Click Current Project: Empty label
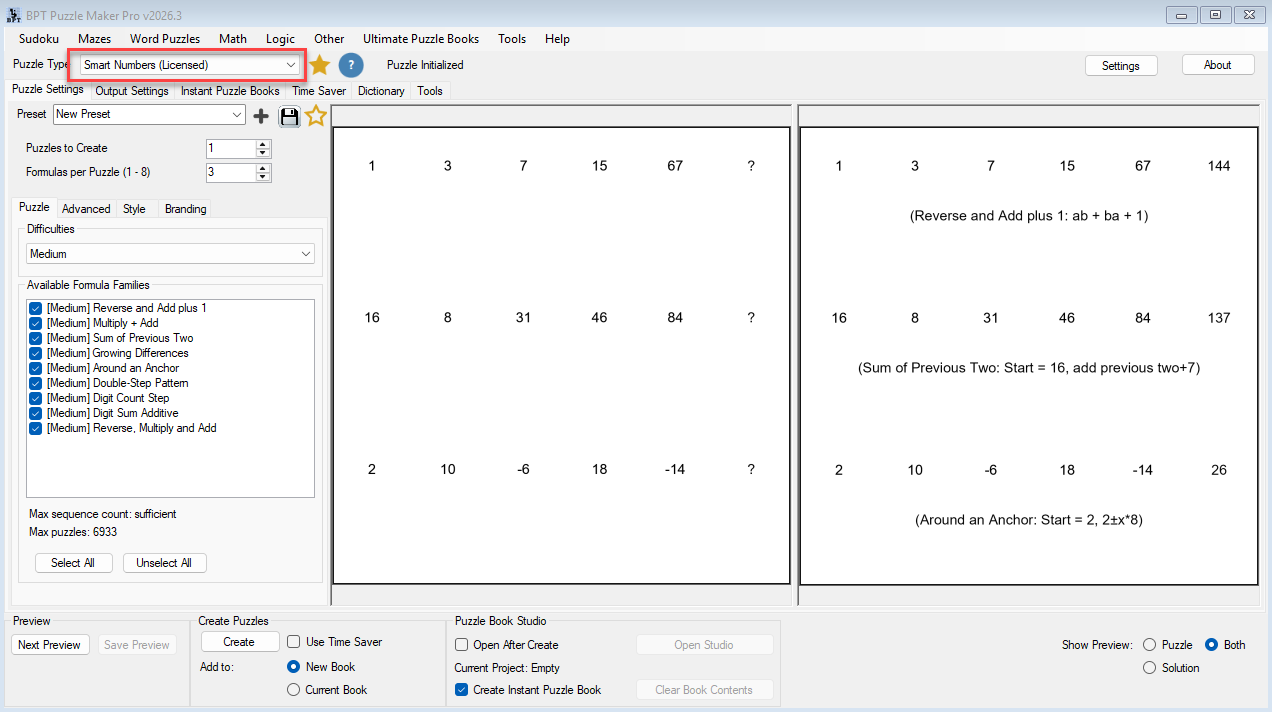Viewport: 1272px width, 712px height. click(507, 668)
